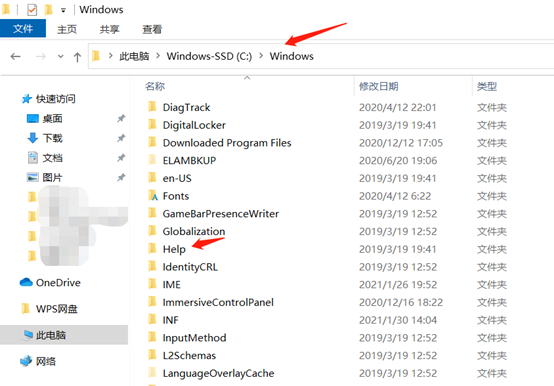Open 图片 in quick access
The width and height of the screenshot is (554, 386).
coord(52,177)
